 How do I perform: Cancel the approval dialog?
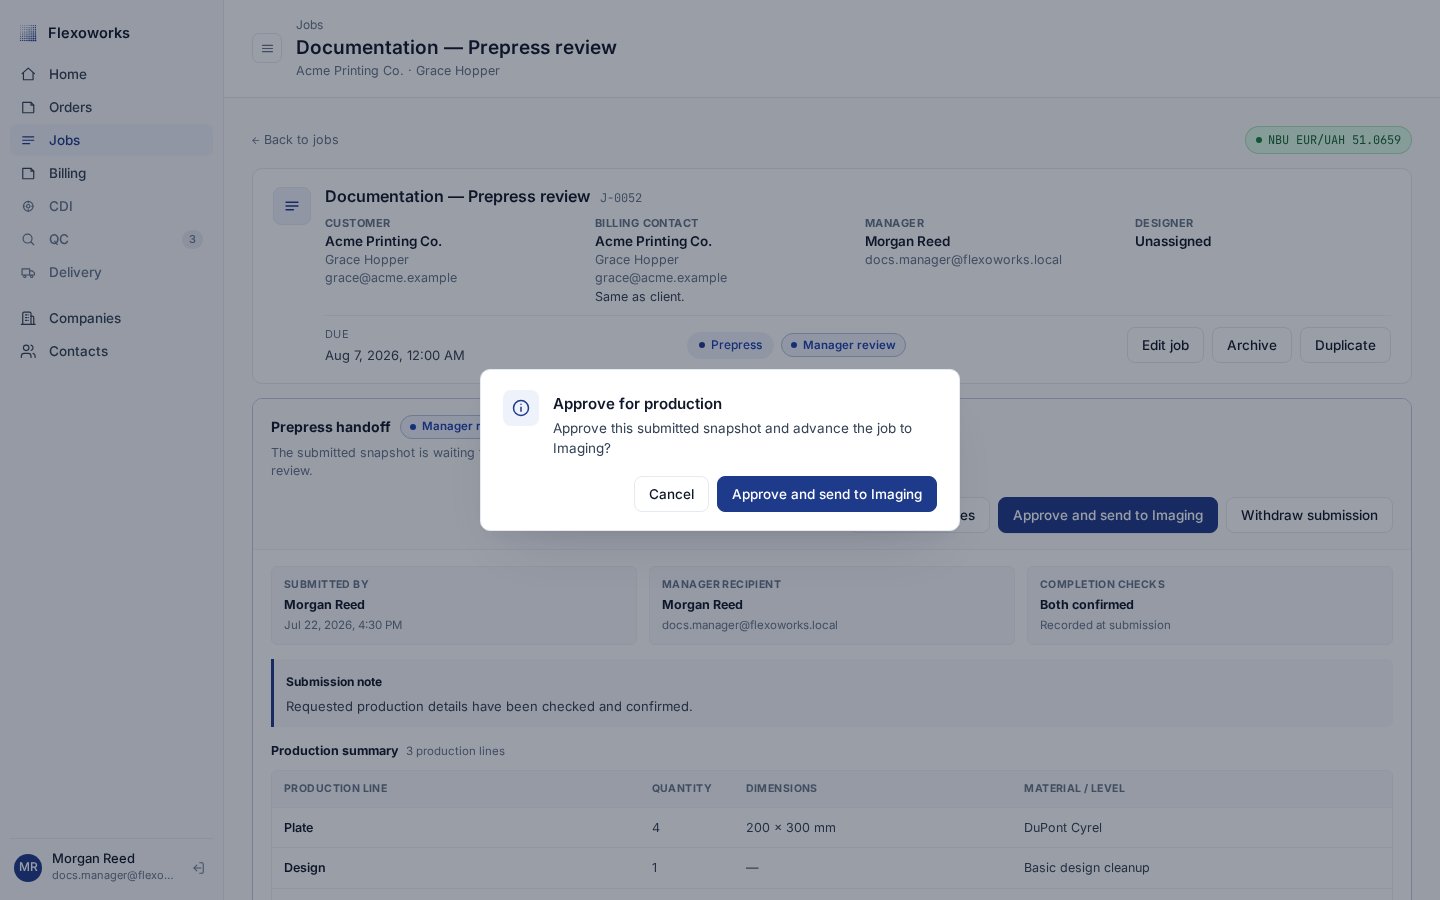671,494
